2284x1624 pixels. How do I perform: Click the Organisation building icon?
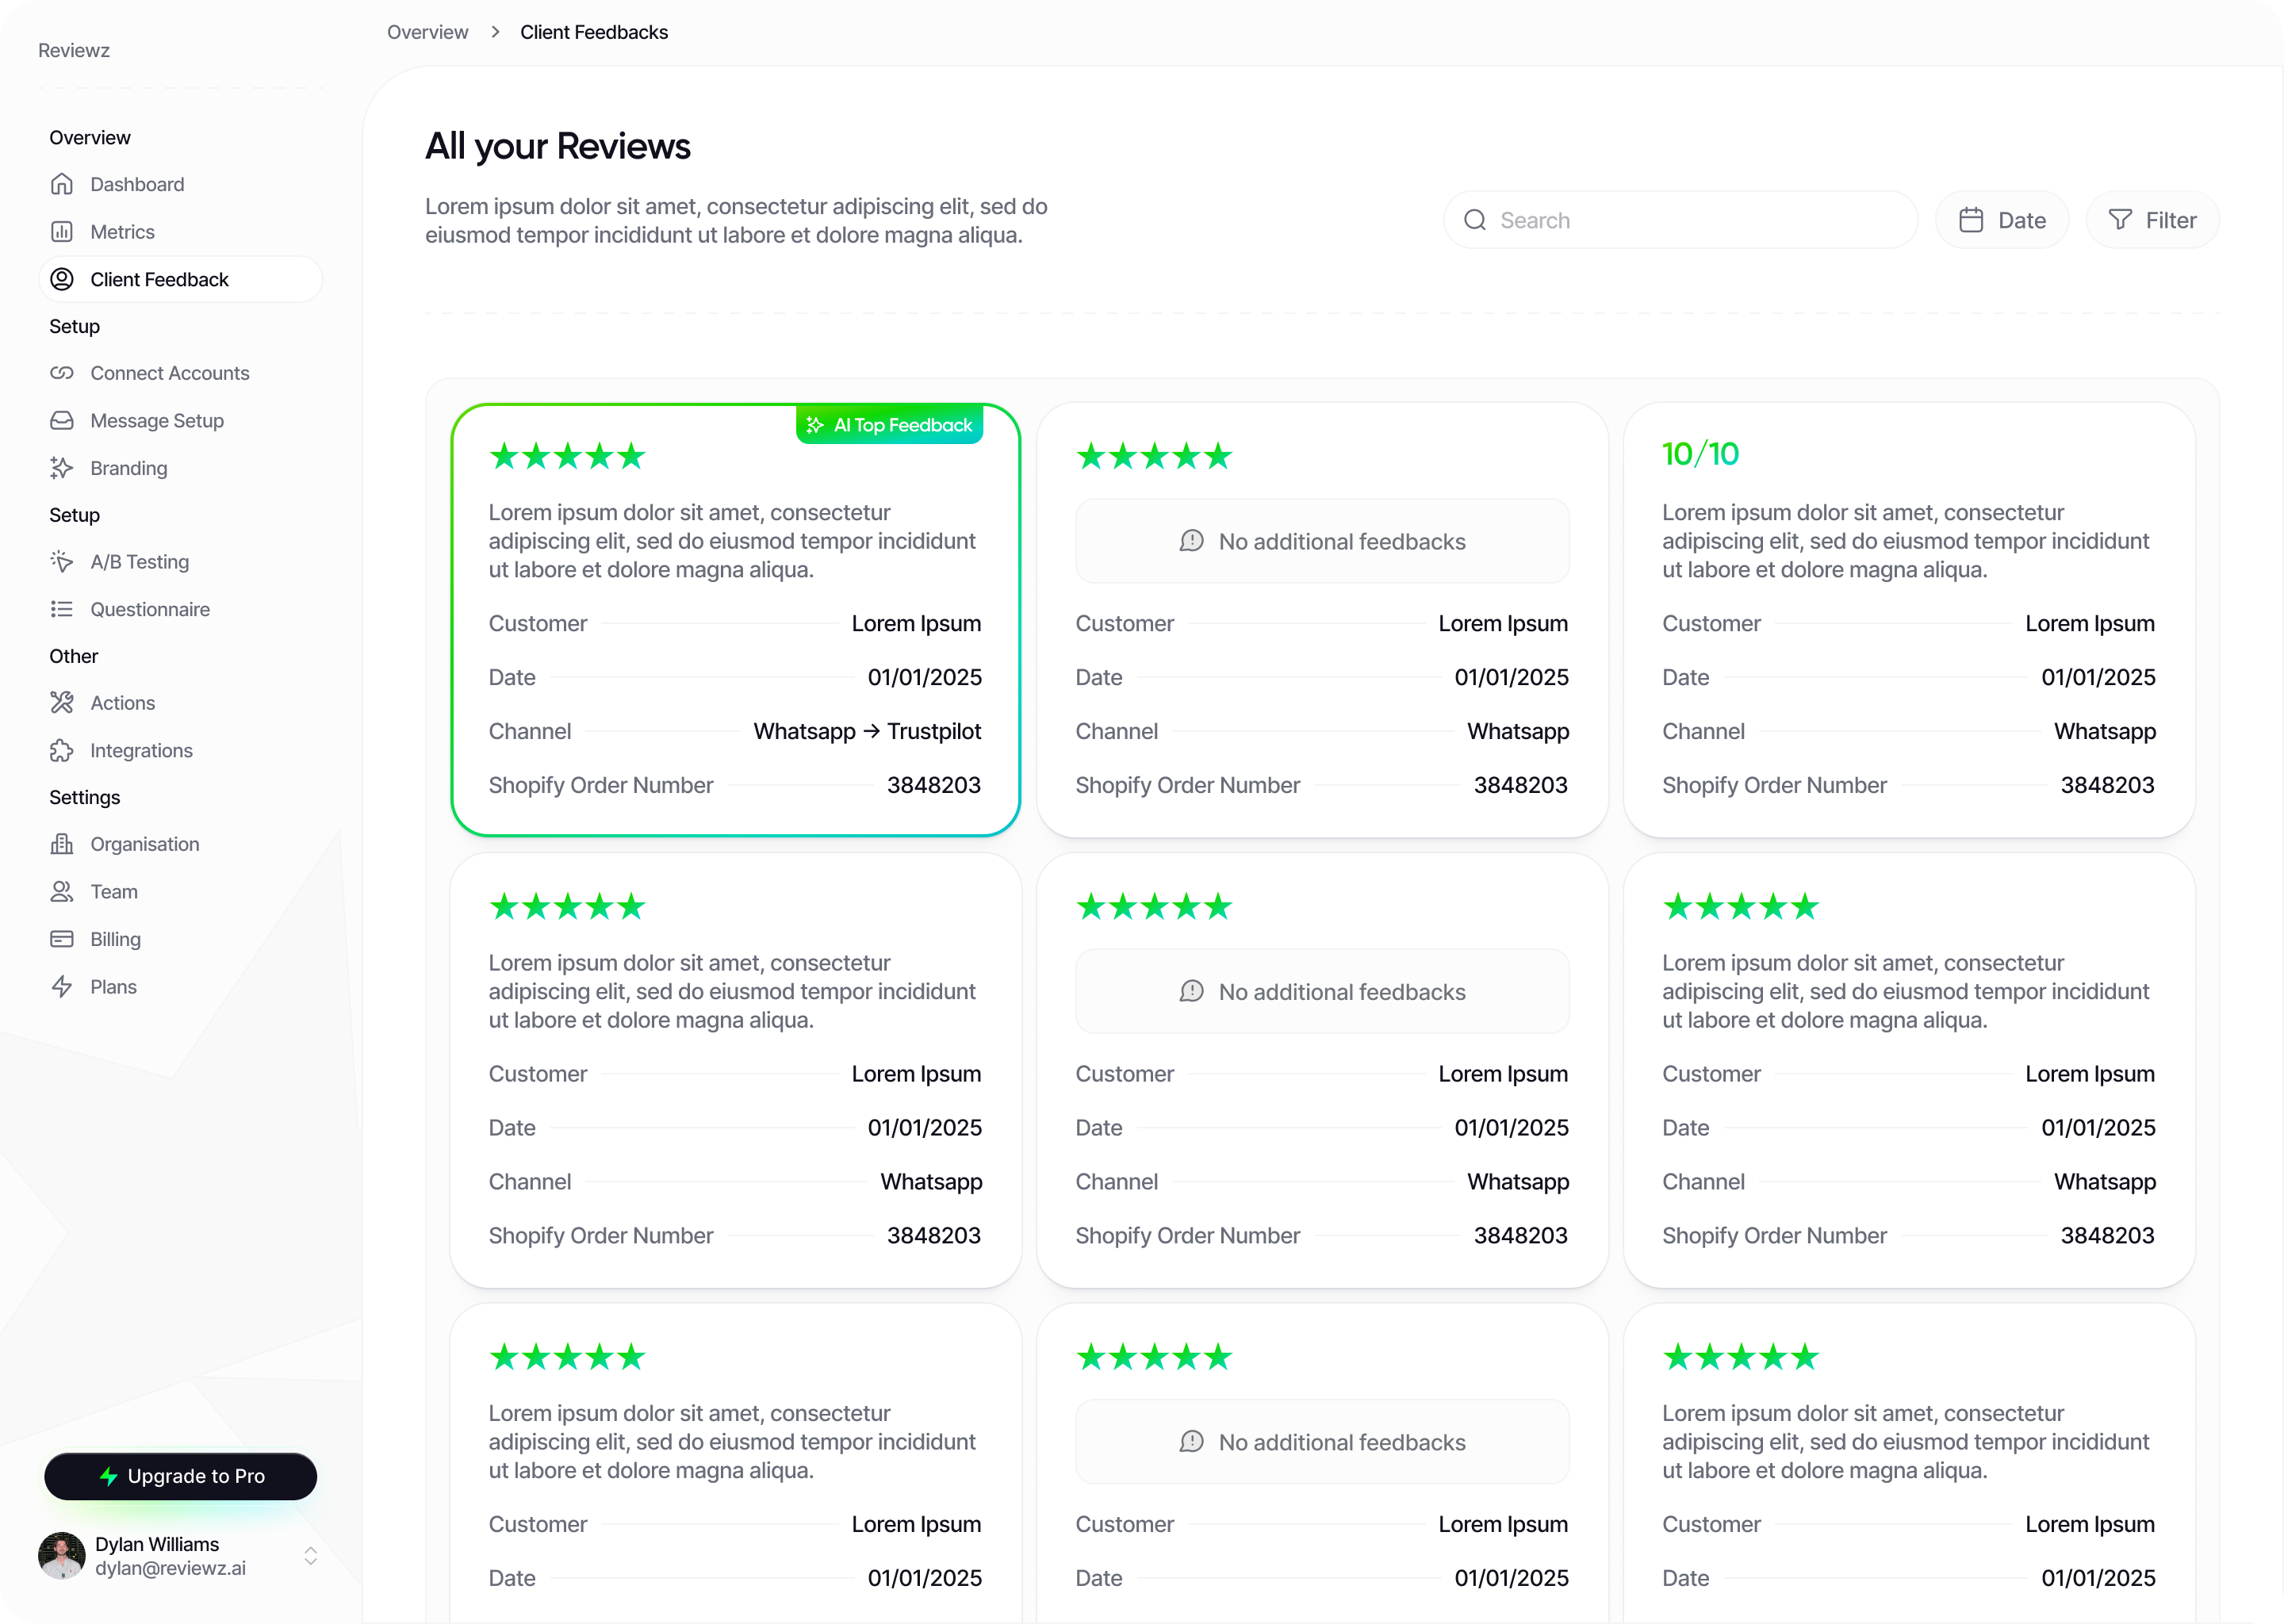click(x=62, y=844)
